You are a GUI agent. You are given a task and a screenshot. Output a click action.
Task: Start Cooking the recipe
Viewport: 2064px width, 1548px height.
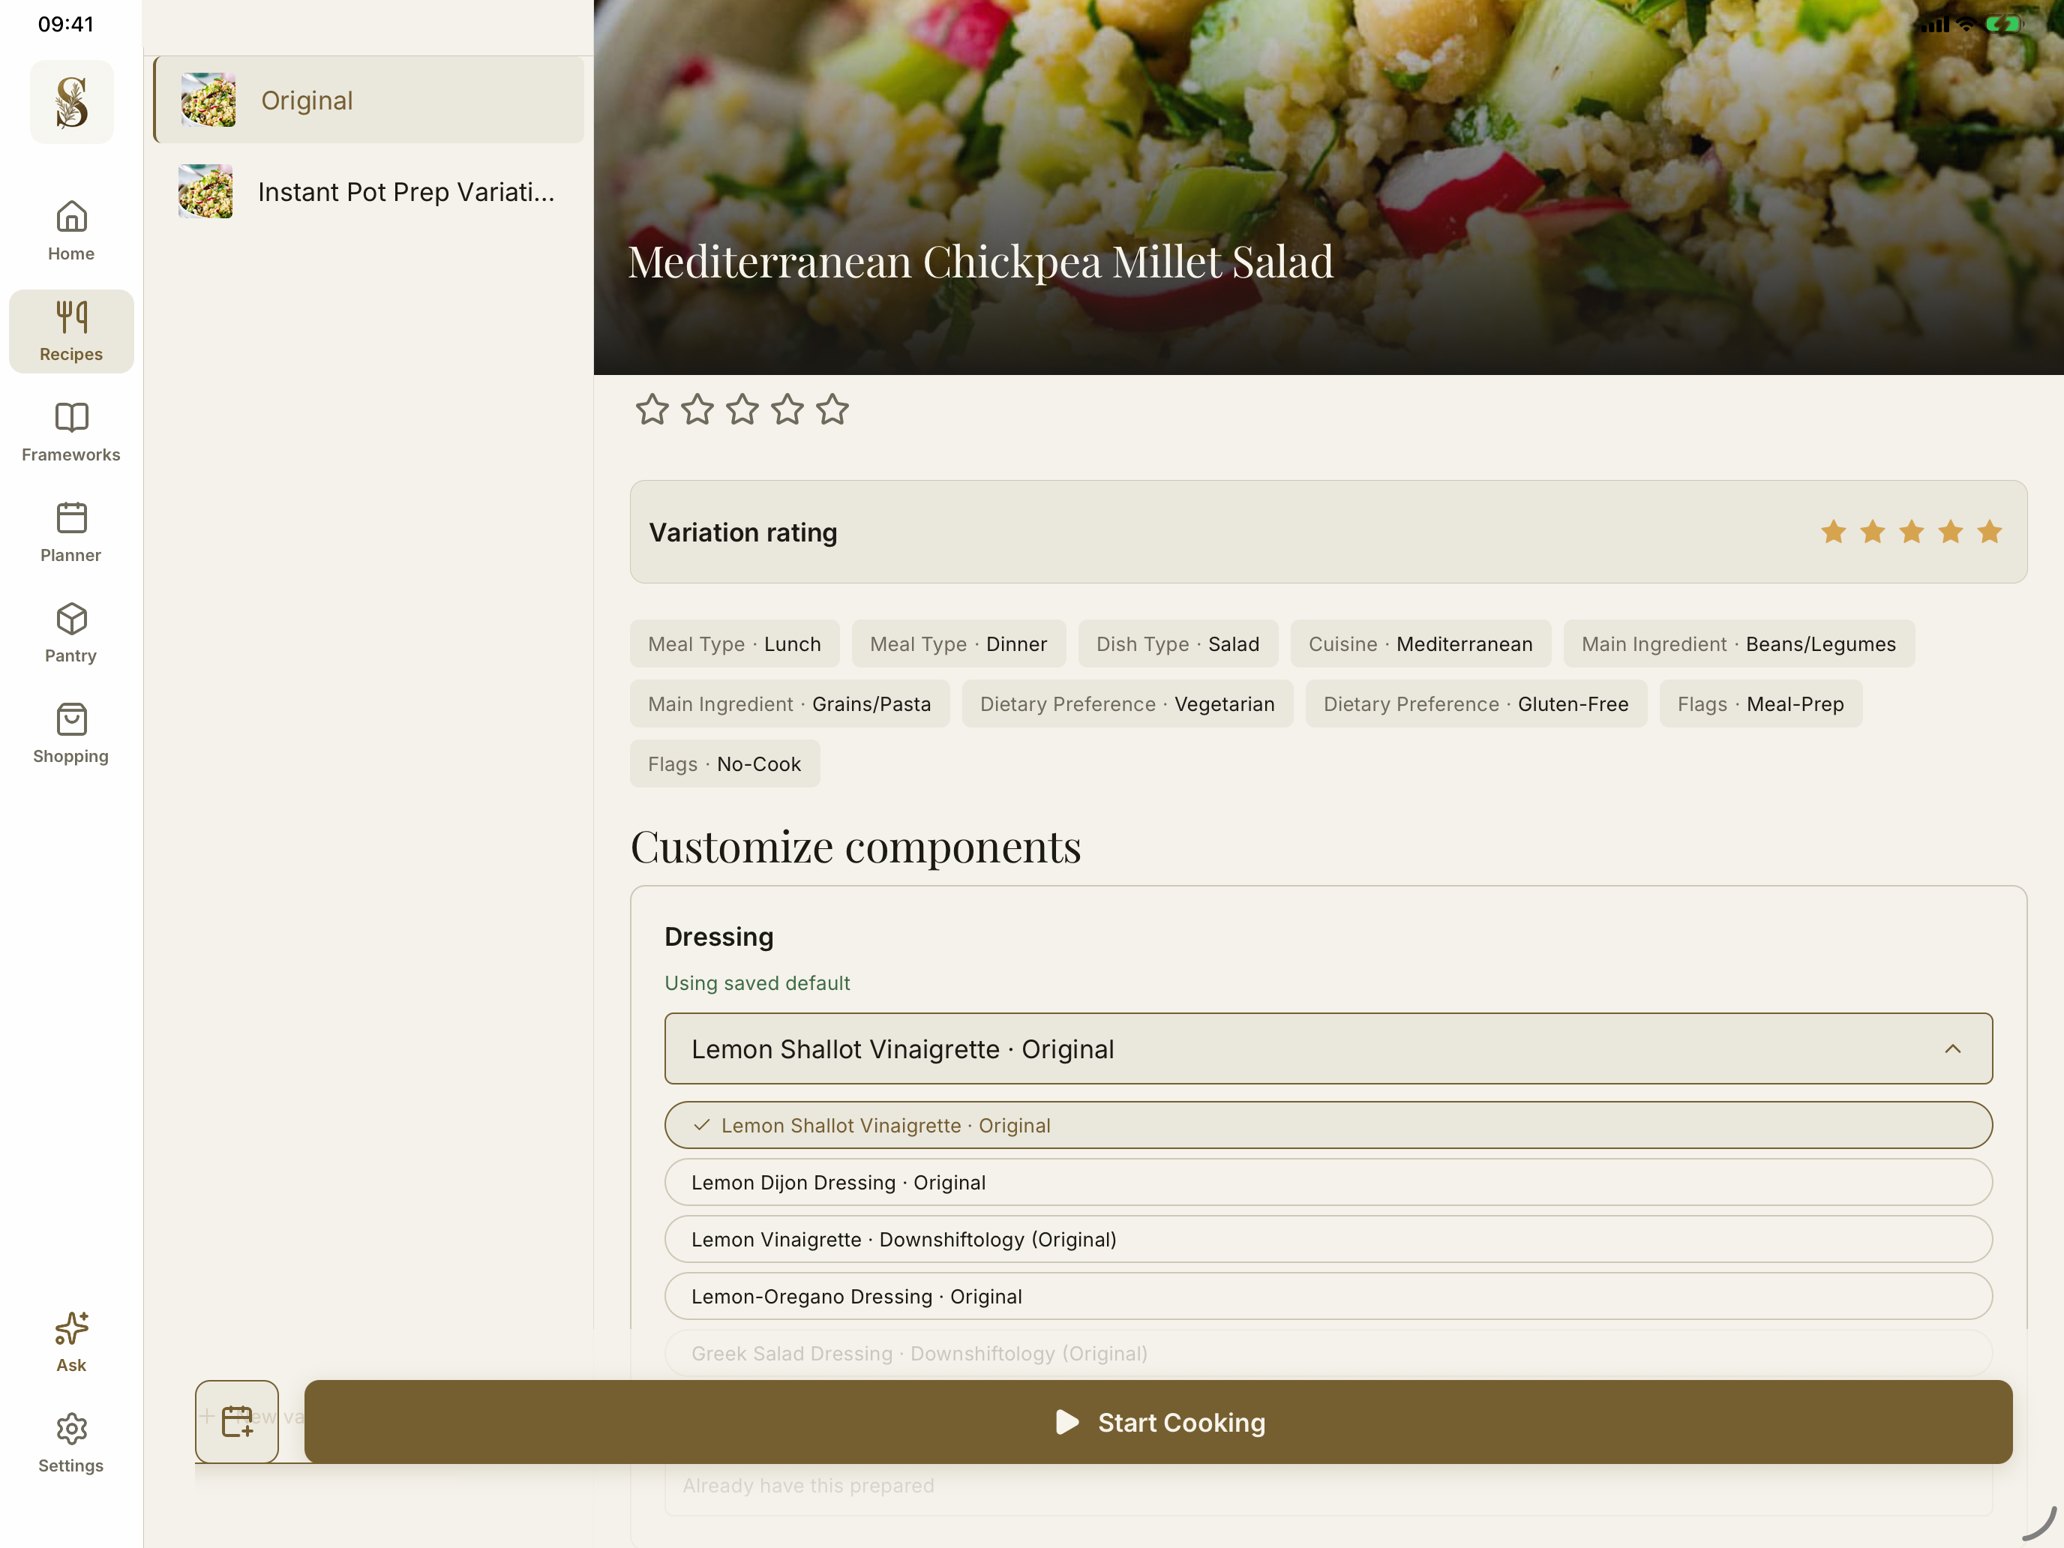tap(1158, 1421)
